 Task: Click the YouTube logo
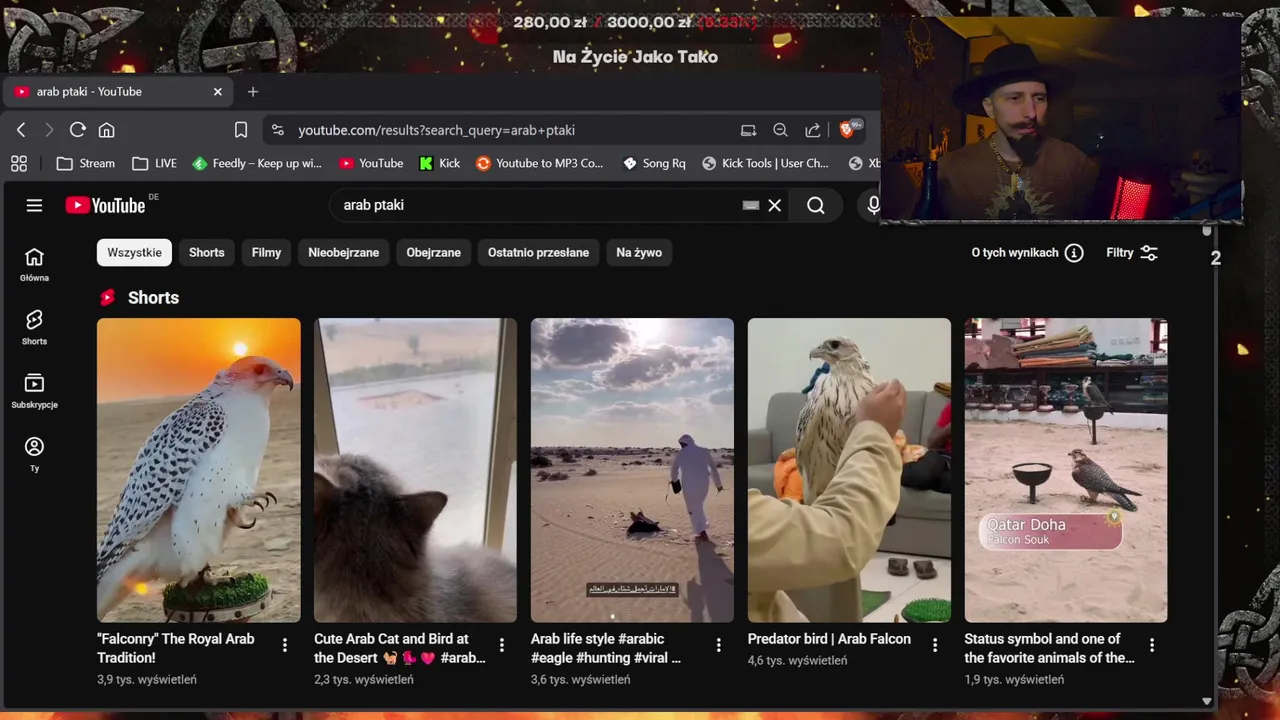[106, 205]
